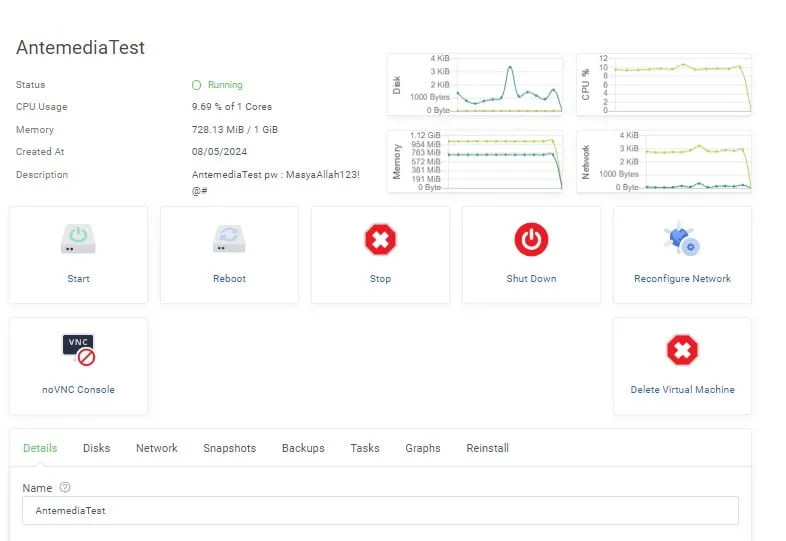This screenshot has height=541, width=786.
Task: Switch to the Graphs tab
Action: coord(423,448)
